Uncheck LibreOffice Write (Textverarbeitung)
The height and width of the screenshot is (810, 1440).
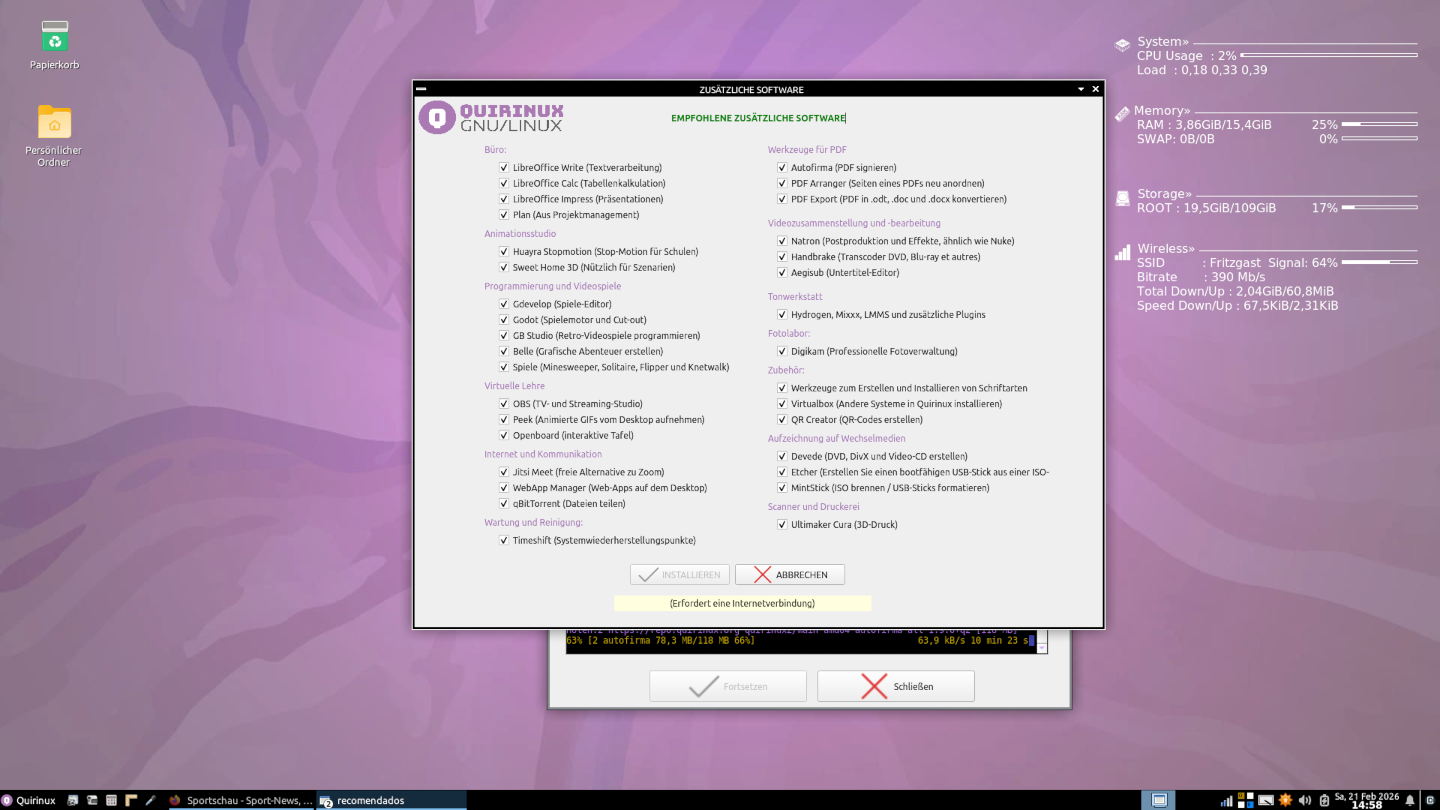pos(504,168)
